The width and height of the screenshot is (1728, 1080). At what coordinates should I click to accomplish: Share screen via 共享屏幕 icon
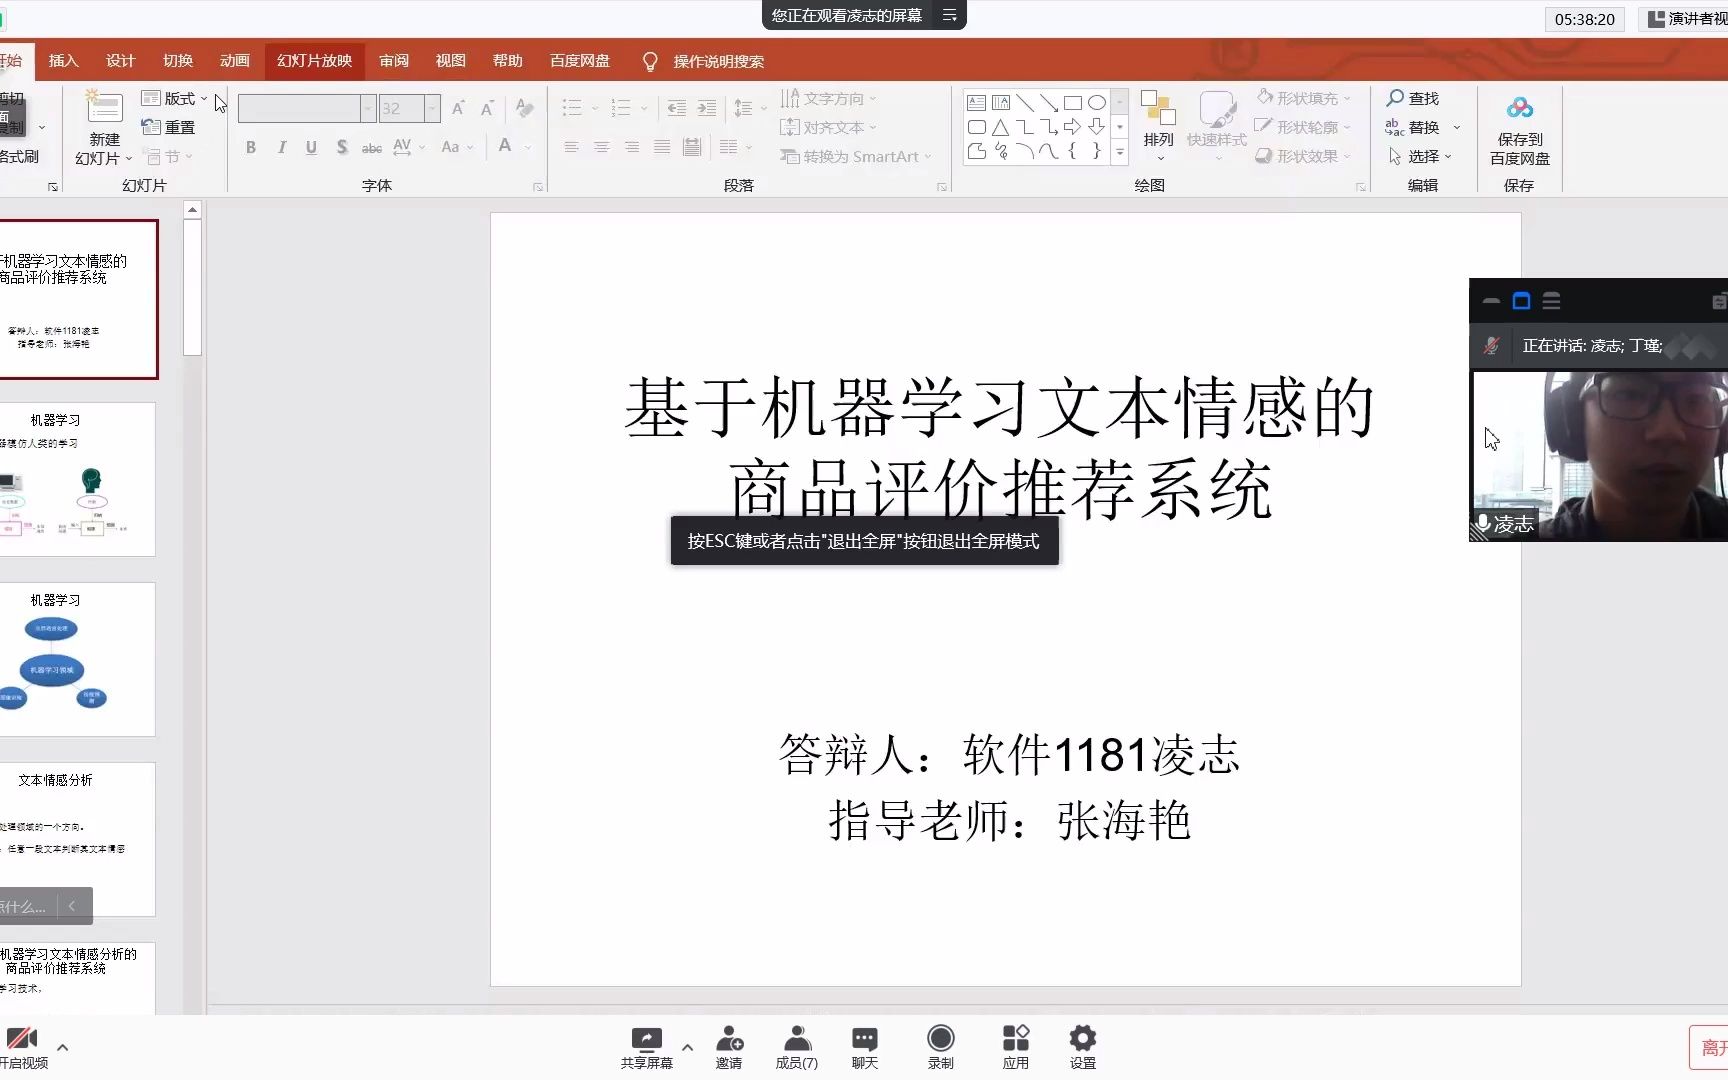pyautogui.click(x=647, y=1042)
